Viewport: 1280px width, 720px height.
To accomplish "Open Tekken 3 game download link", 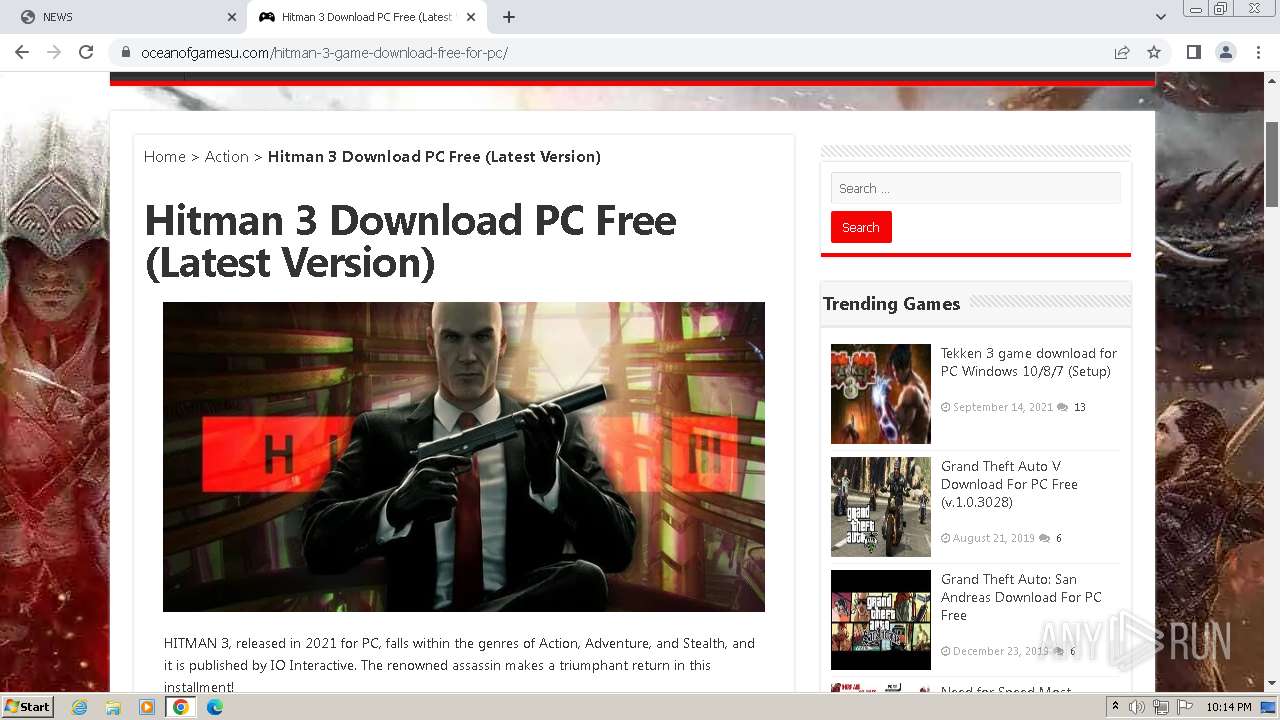I will [x=1029, y=362].
